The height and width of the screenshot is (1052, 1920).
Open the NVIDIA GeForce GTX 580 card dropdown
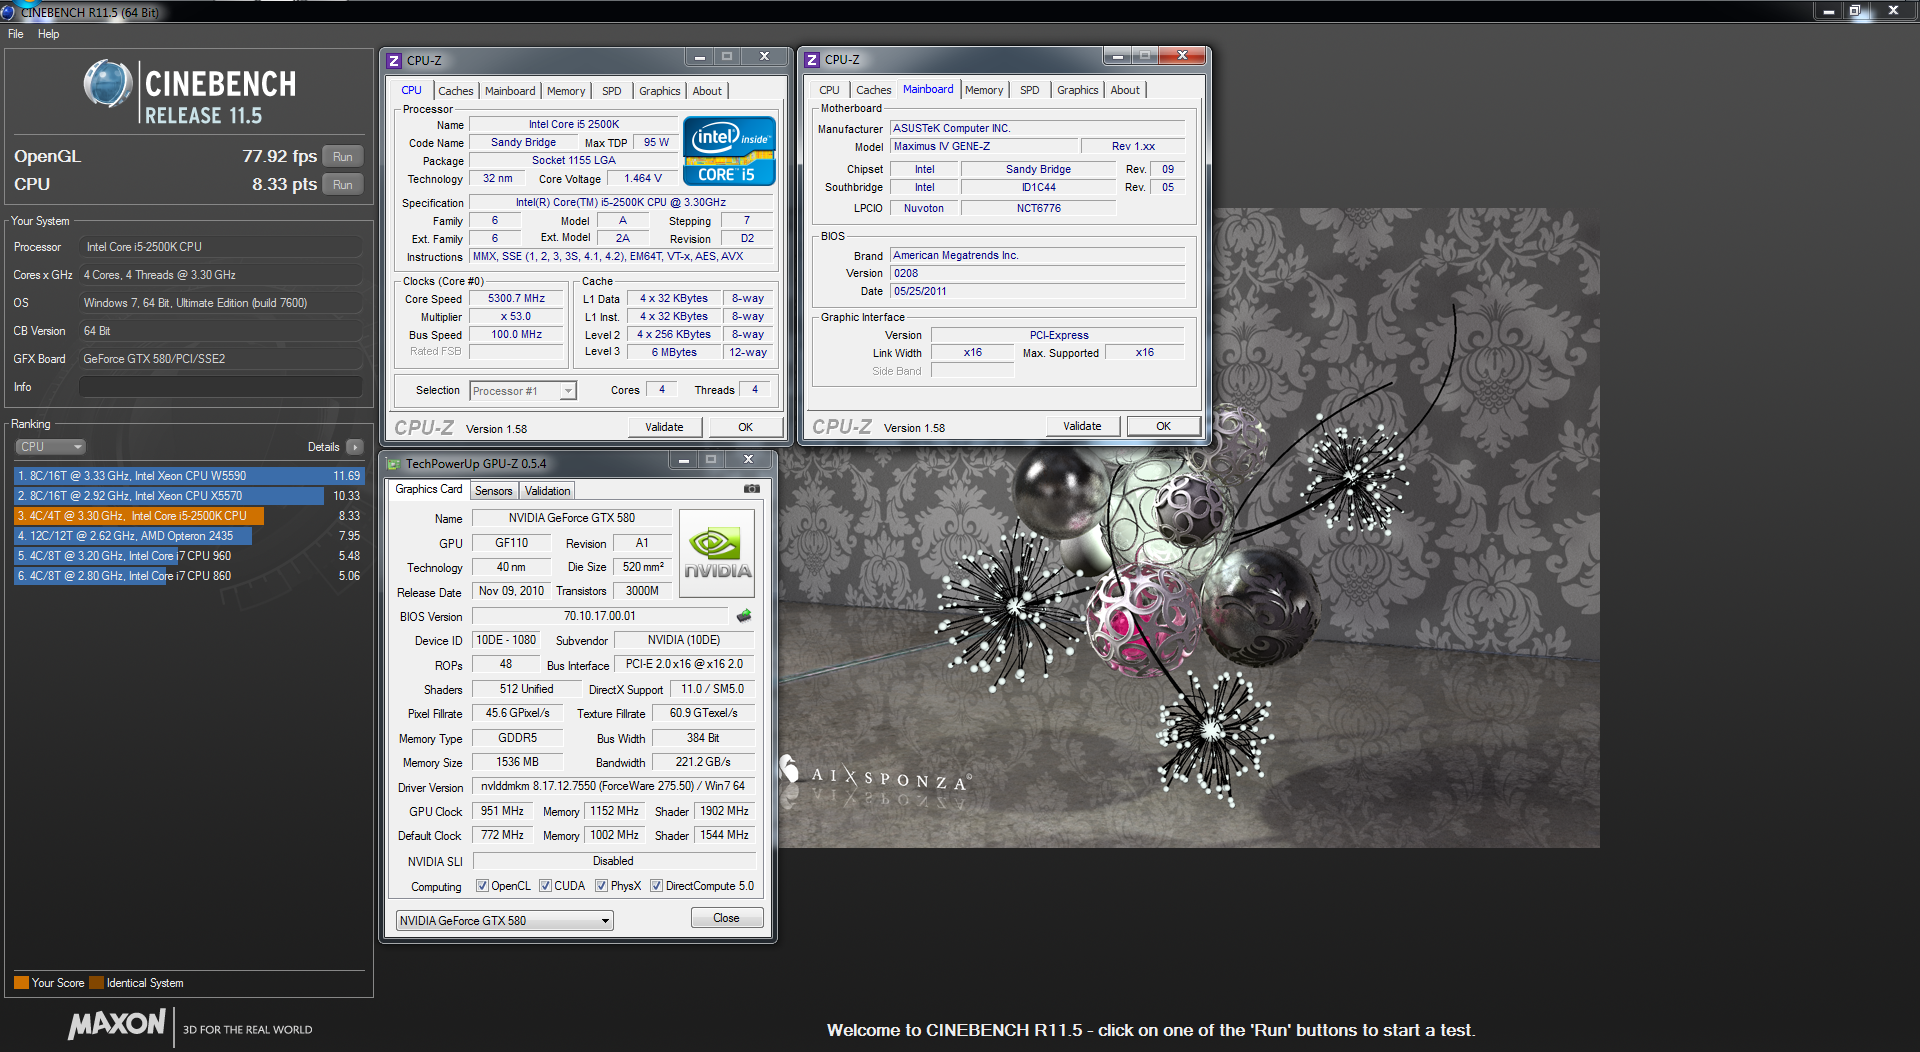pyautogui.click(x=505, y=921)
